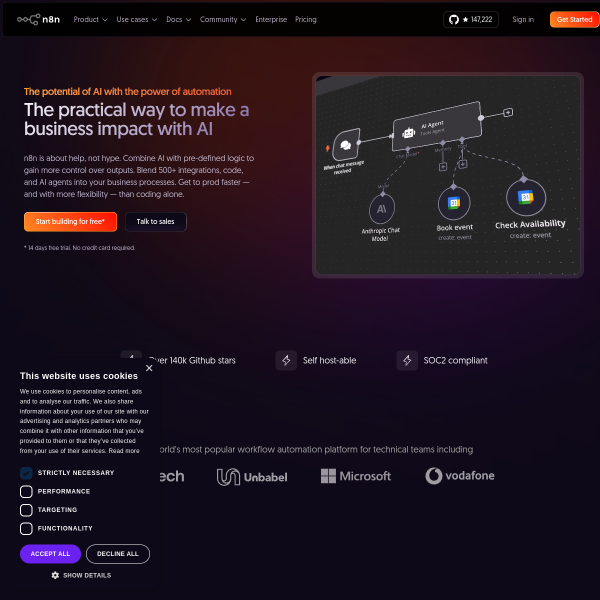Image resolution: width=600 pixels, height=600 pixels.
Task: Select the chat message trigger node icon
Action: 346,145
